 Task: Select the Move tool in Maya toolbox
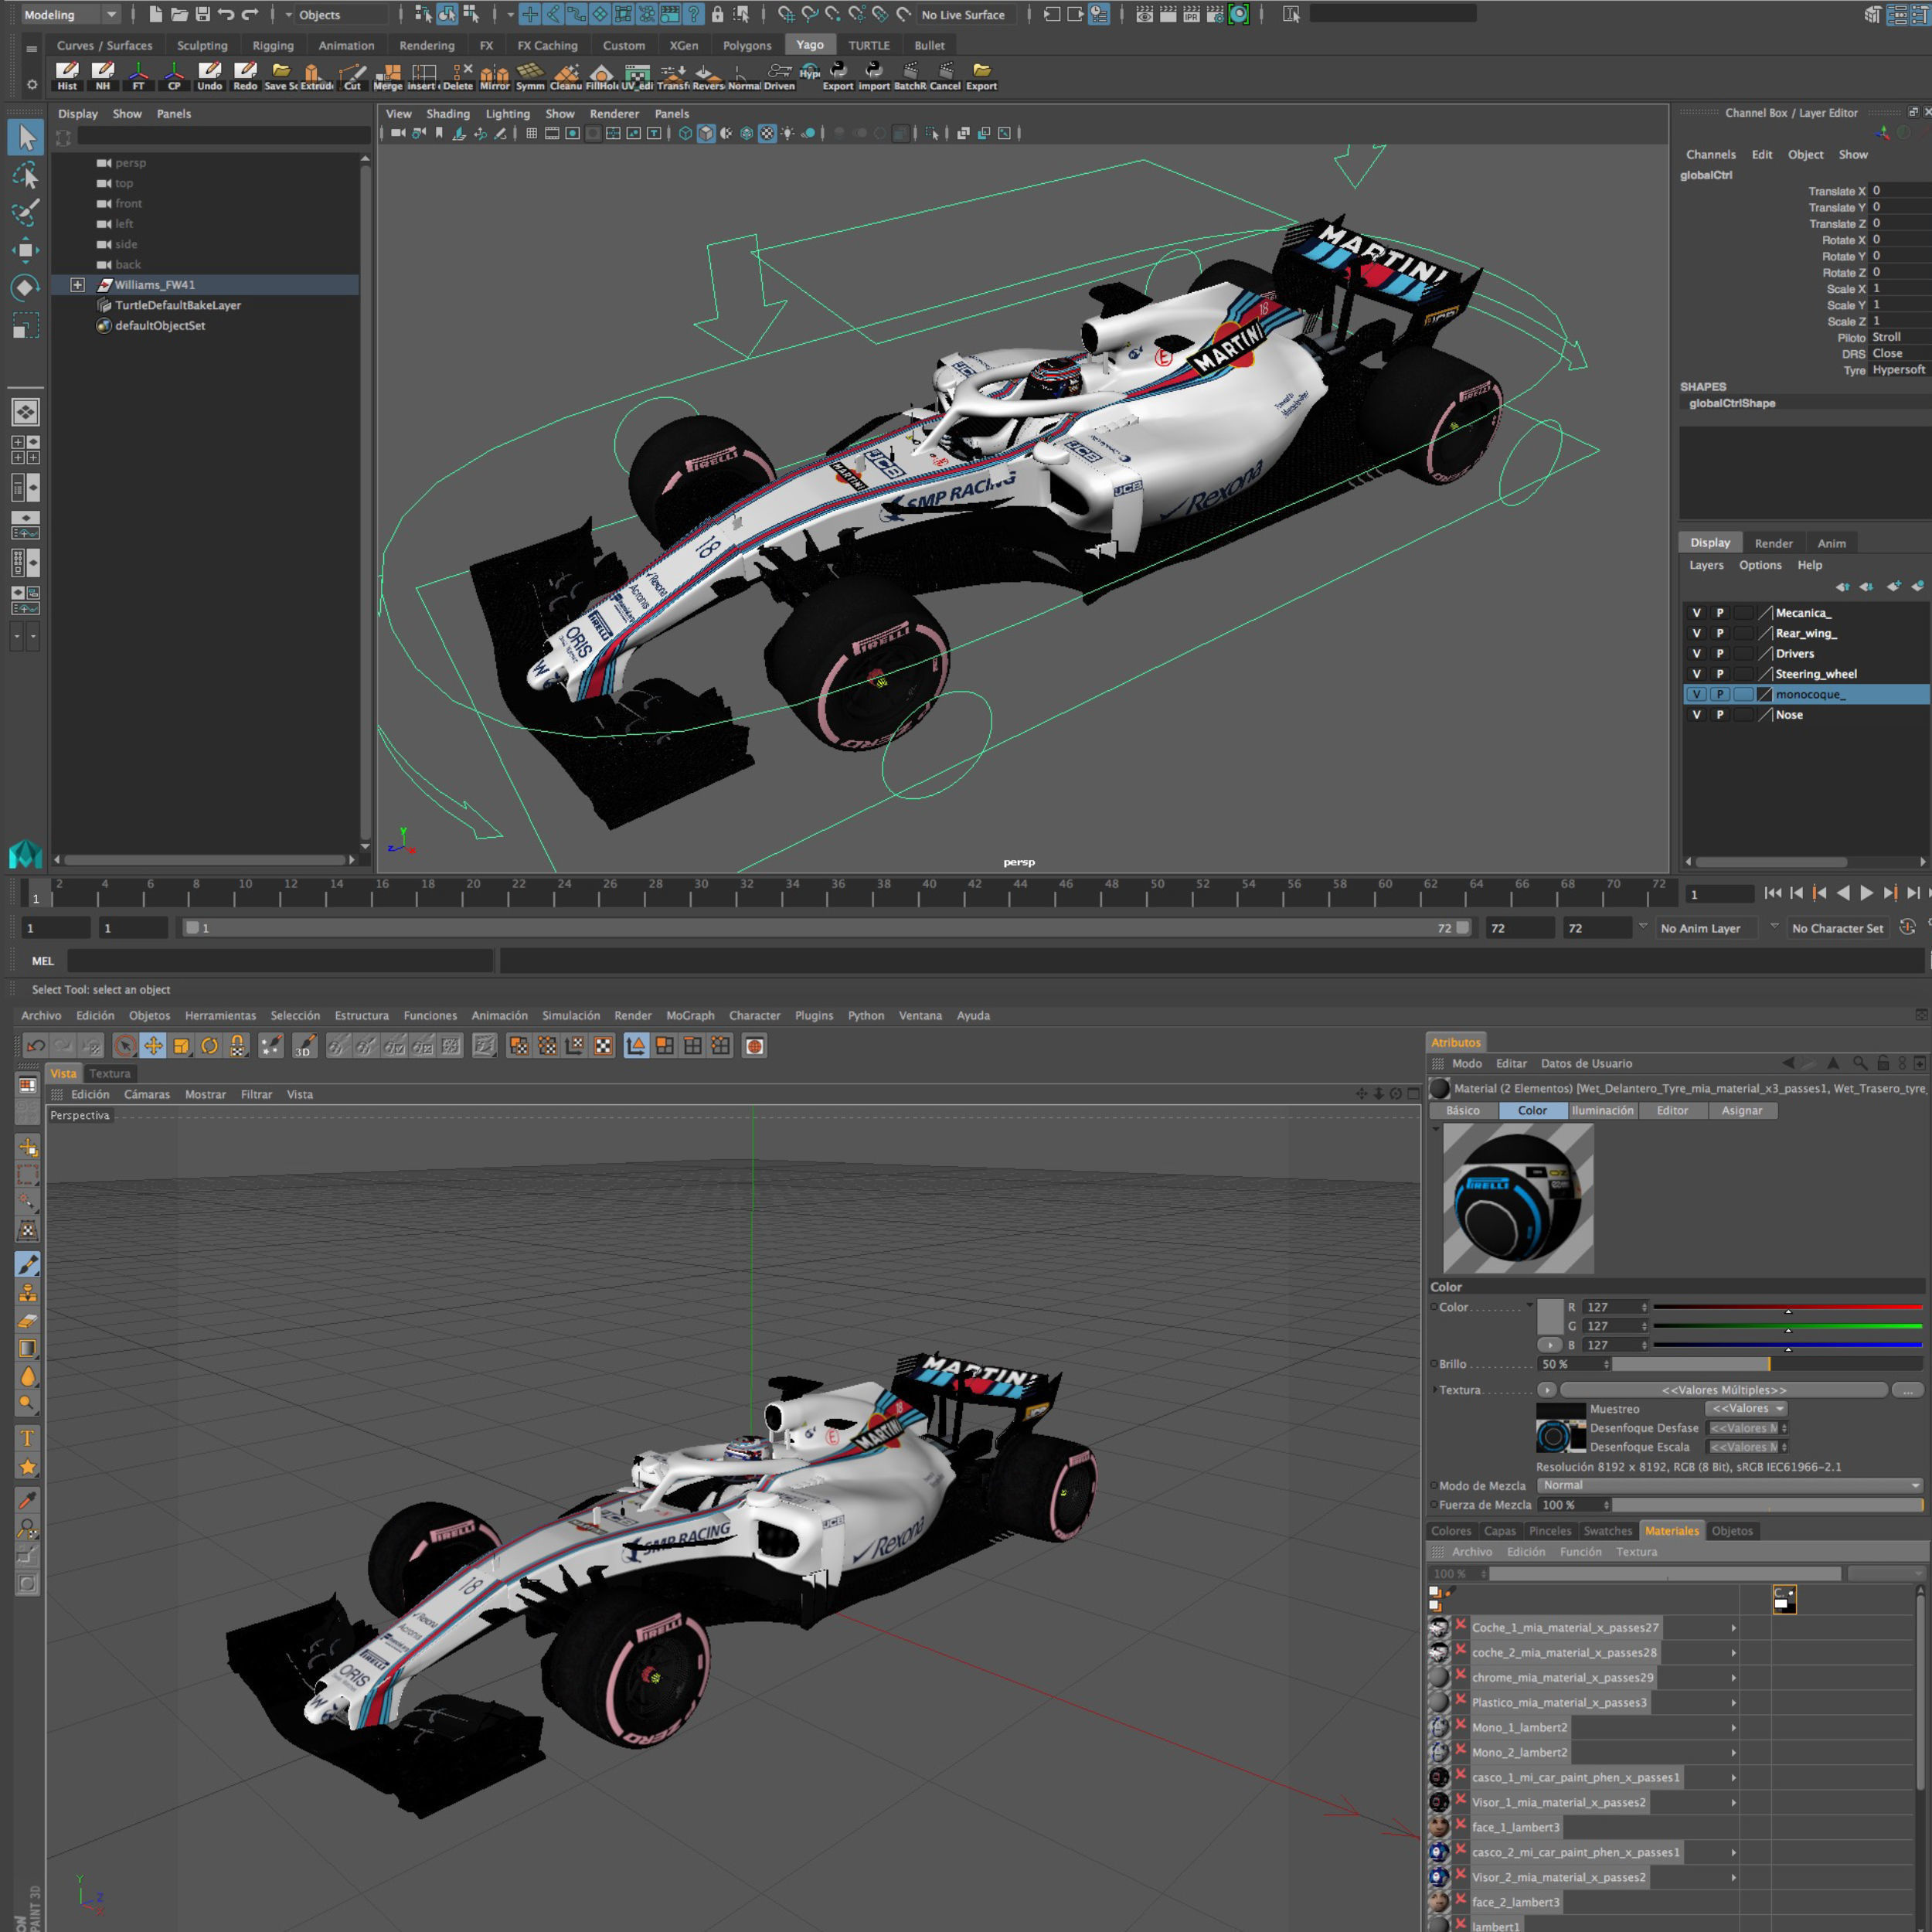(x=26, y=250)
